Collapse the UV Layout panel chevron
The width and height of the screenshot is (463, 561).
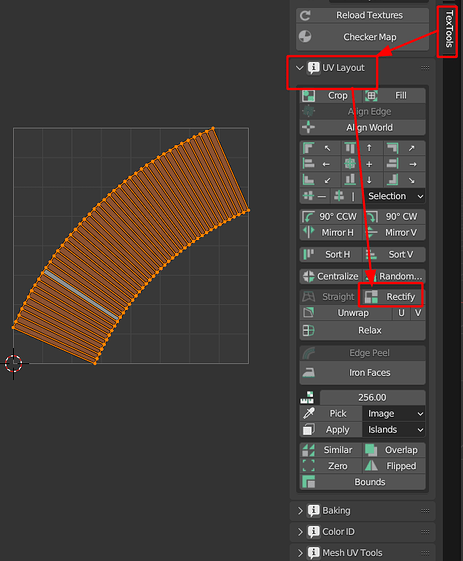tap(299, 68)
